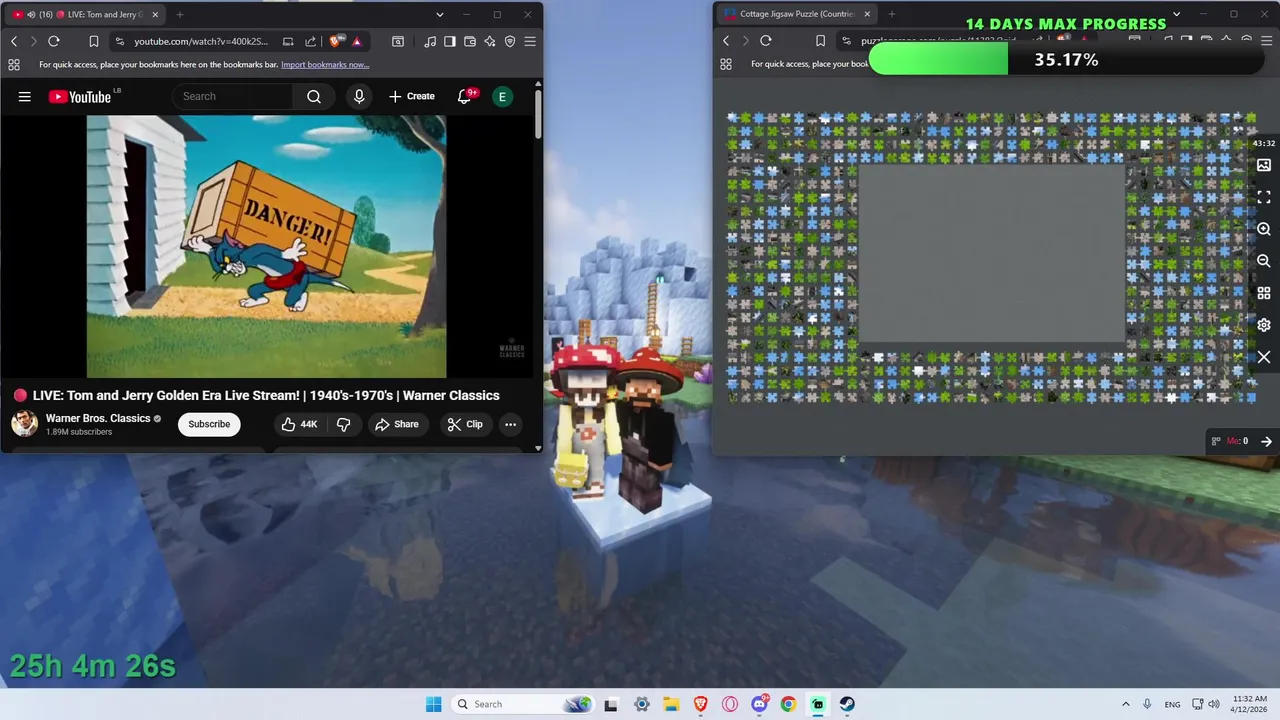Open Warner Bros. Classics channel avatar
1280x720 pixels.
click(x=25, y=424)
